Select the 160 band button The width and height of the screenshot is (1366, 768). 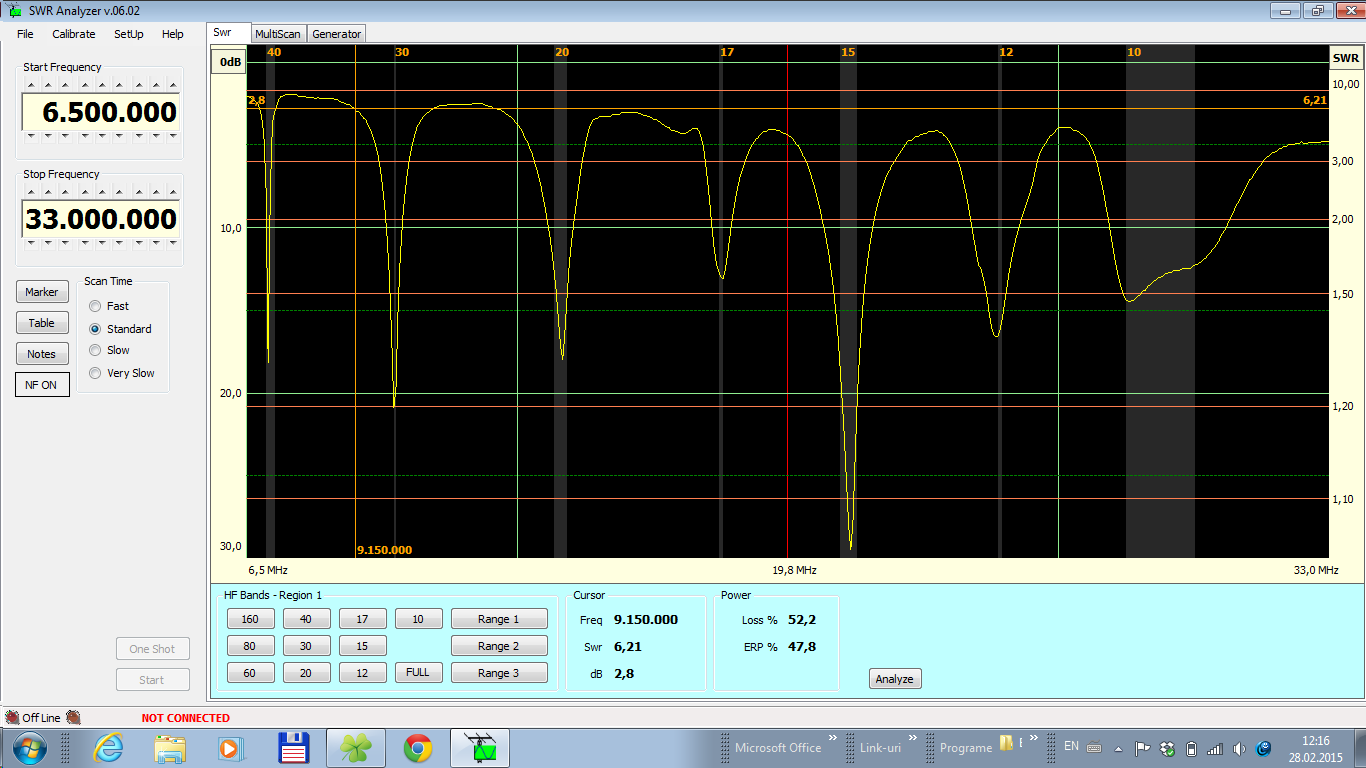[250, 619]
